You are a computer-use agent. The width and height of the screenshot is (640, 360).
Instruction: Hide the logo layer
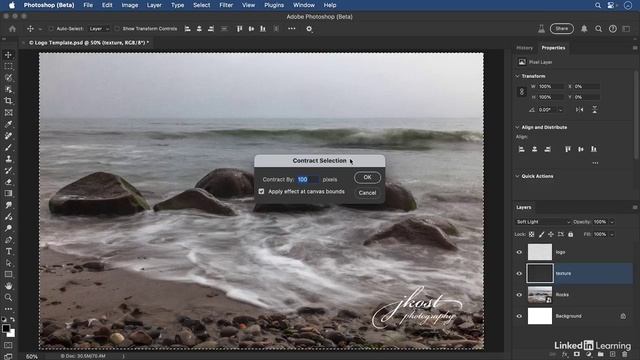(x=519, y=252)
